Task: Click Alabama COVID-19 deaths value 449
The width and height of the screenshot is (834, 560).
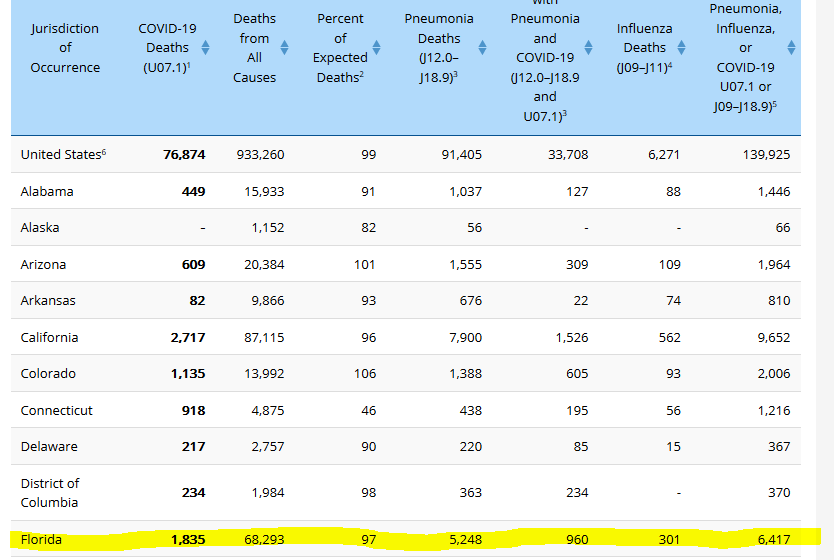Action: [x=194, y=191]
